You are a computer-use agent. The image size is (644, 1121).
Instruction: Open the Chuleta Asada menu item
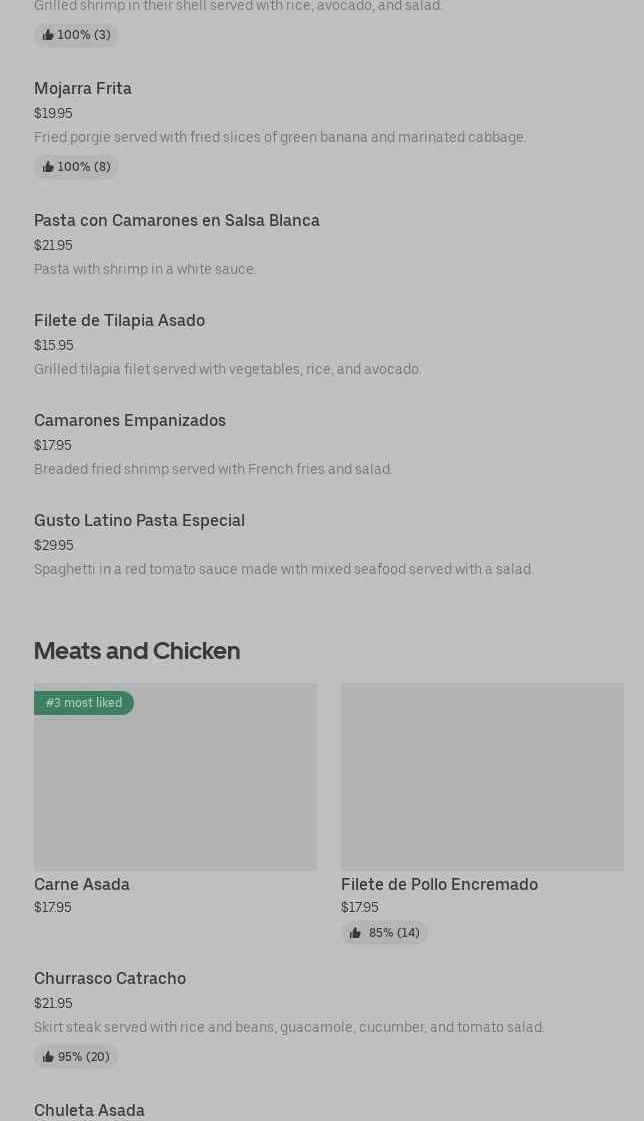pyautogui.click(x=89, y=1110)
